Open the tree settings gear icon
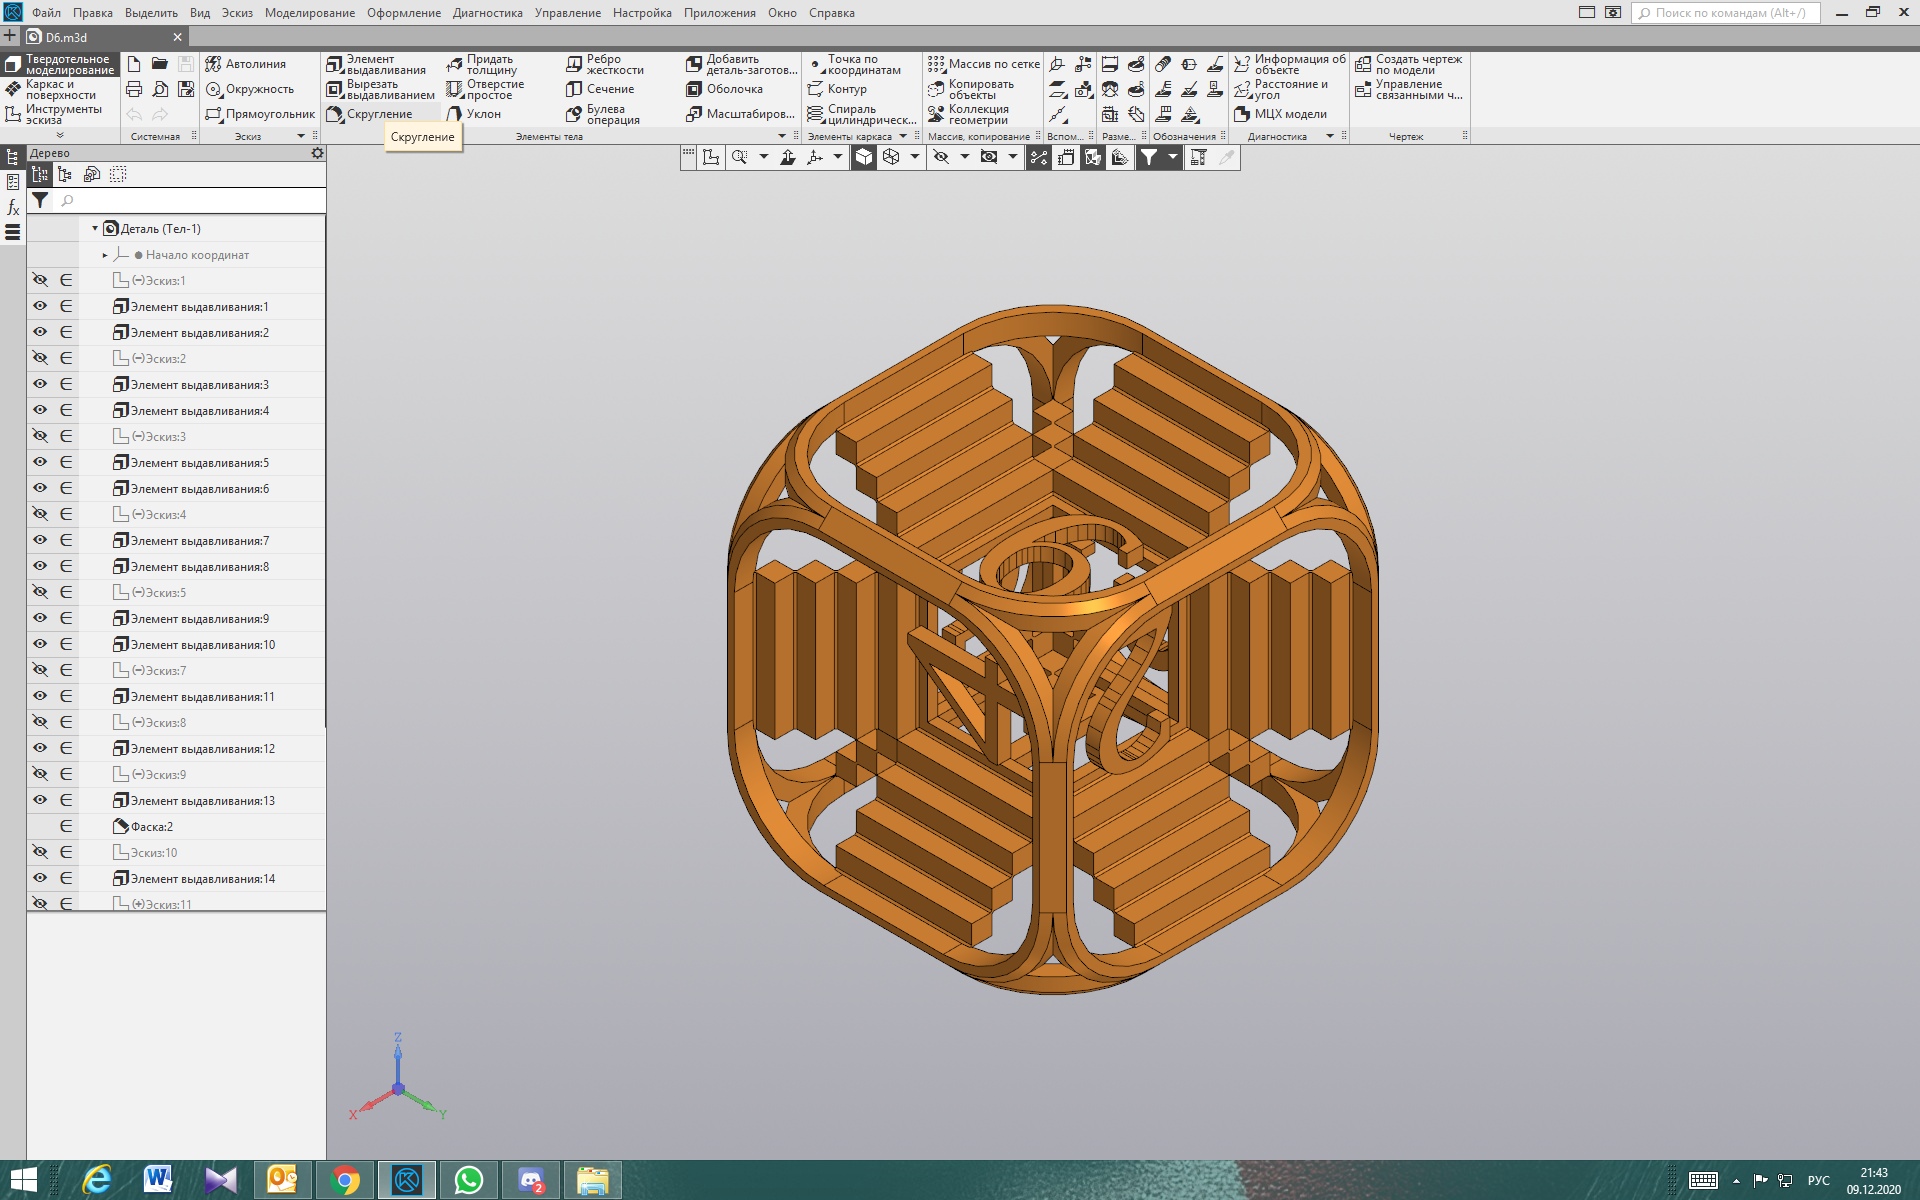Image resolution: width=1920 pixels, height=1200 pixels. (317, 153)
